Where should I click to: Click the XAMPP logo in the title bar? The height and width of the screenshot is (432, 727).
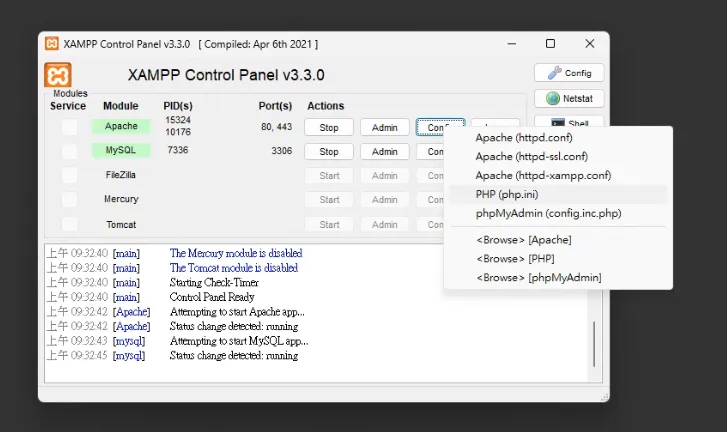(x=51, y=44)
